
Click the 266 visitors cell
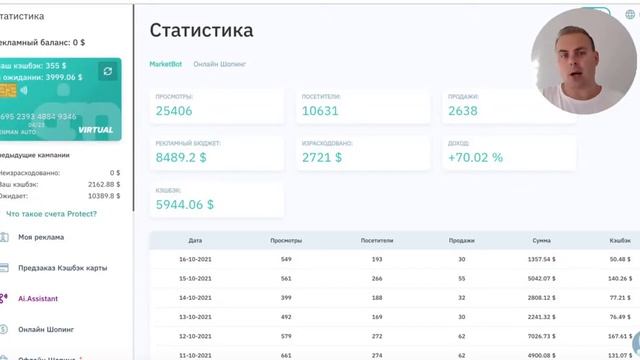point(377,278)
